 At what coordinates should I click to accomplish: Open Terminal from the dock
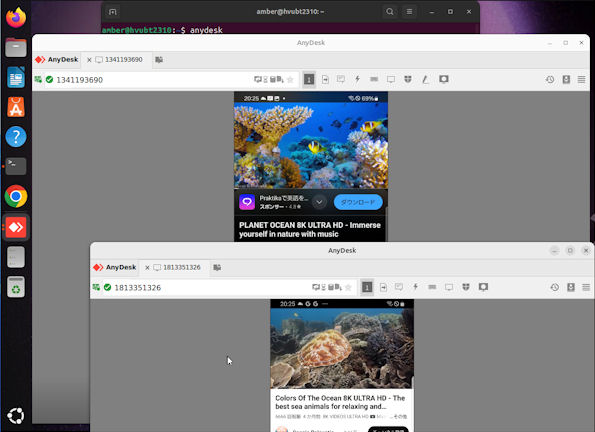(x=16, y=166)
